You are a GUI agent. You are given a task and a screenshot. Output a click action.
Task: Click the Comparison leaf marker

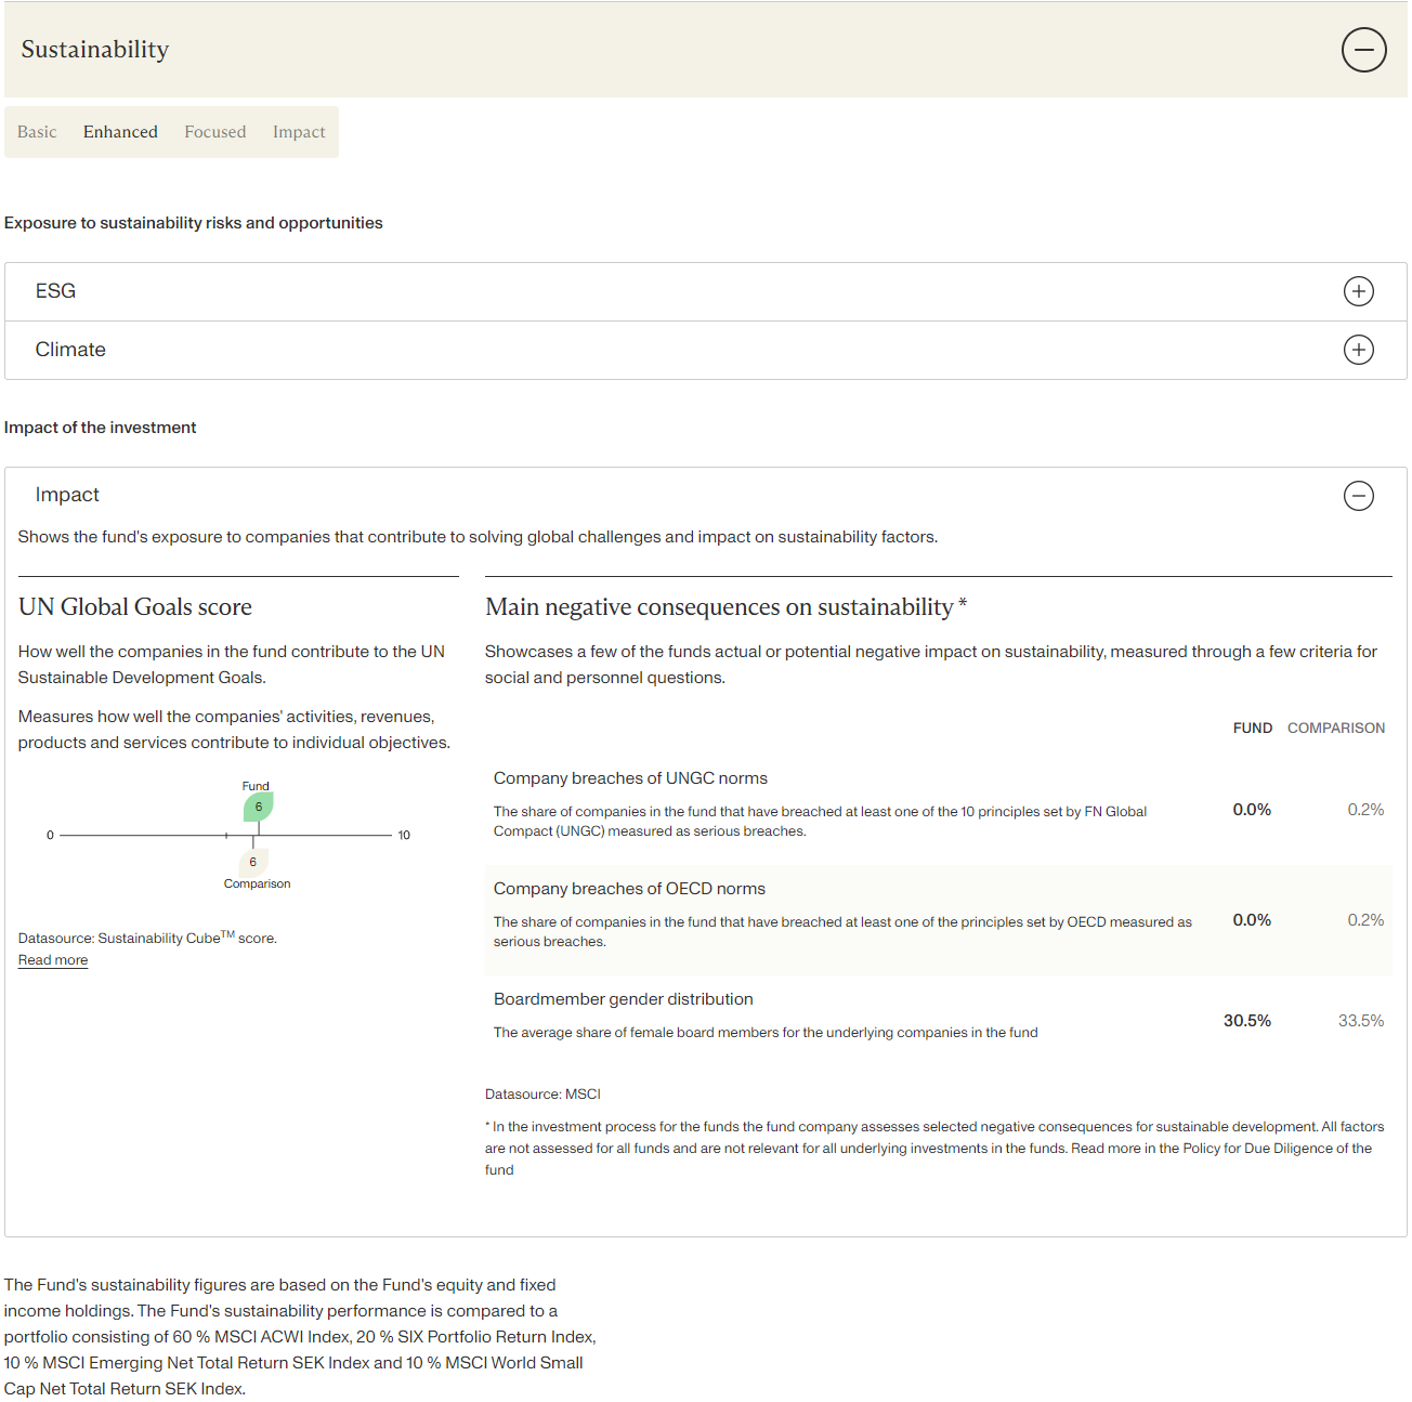tap(253, 861)
